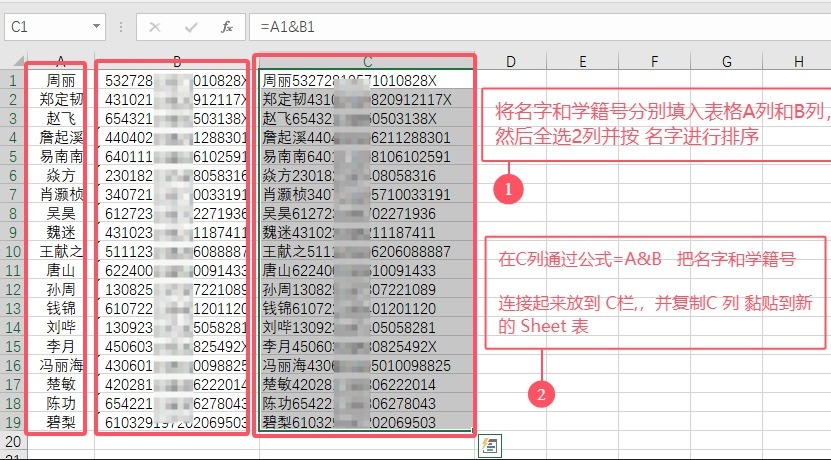
Task: Select column D header
Action: point(510,61)
